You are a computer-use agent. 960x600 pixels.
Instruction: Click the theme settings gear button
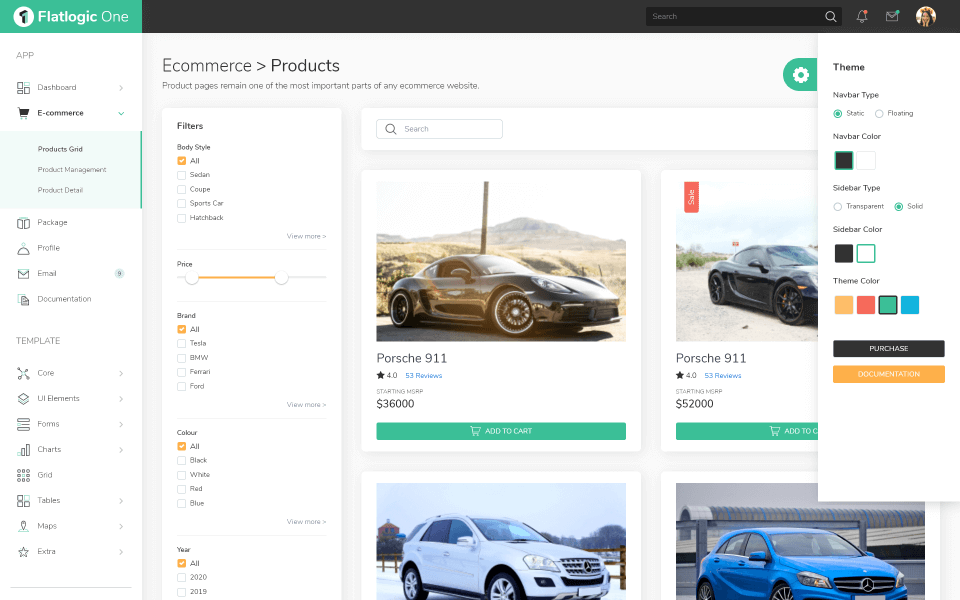800,74
